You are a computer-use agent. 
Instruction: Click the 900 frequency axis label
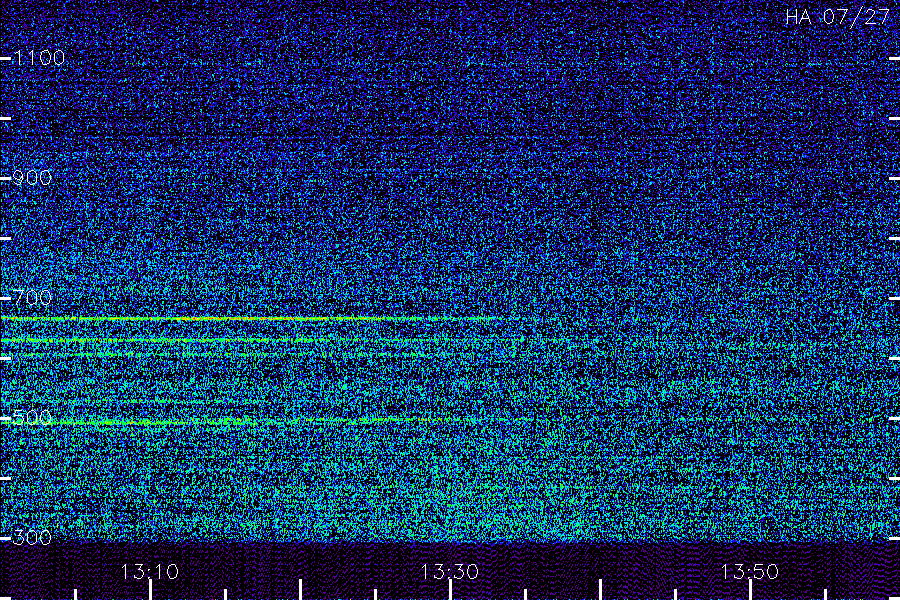32,178
